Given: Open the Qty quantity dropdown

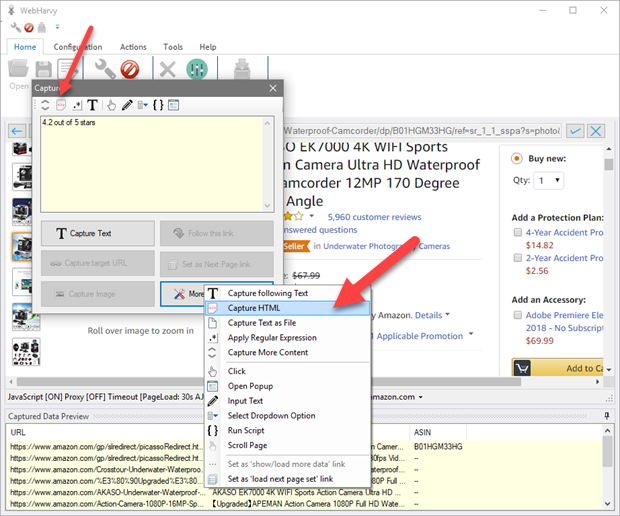Looking at the screenshot, I should pos(548,181).
